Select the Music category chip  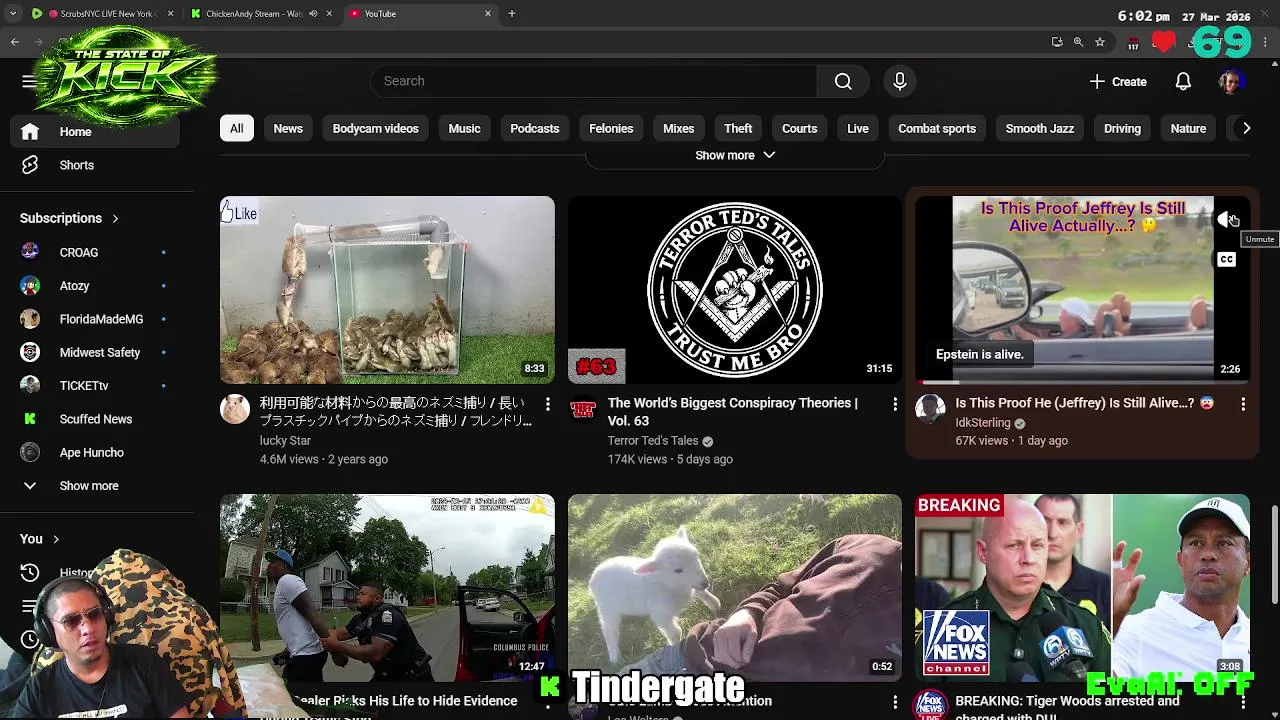464,128
